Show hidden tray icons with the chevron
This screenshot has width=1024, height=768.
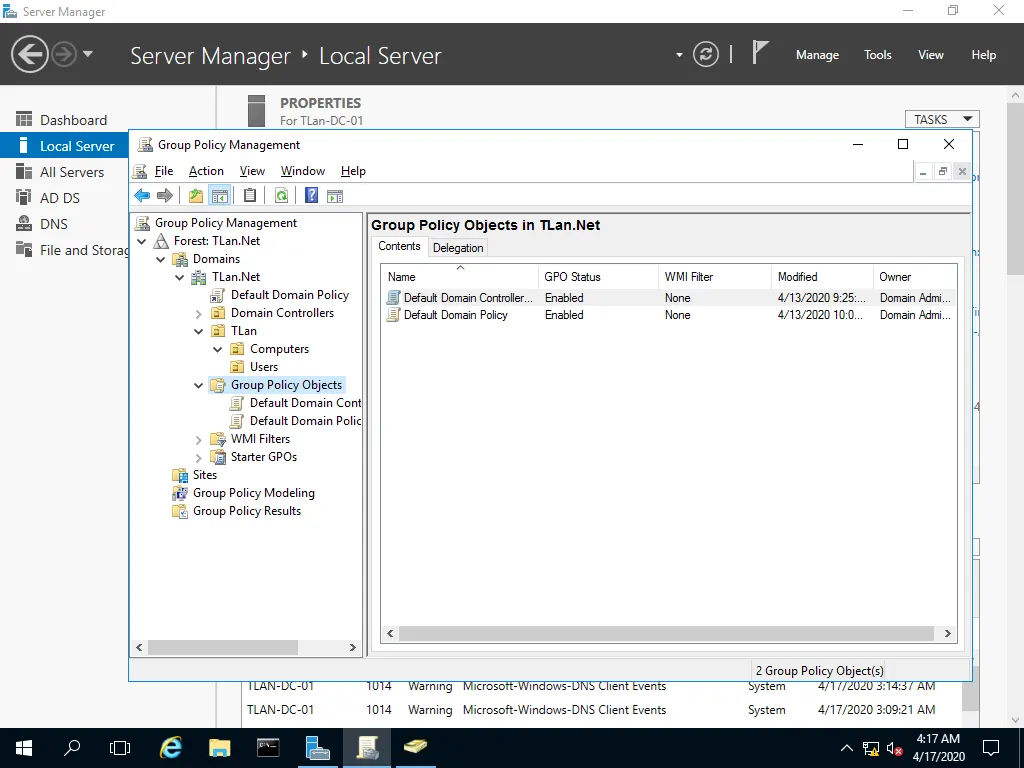click(846, 748)
